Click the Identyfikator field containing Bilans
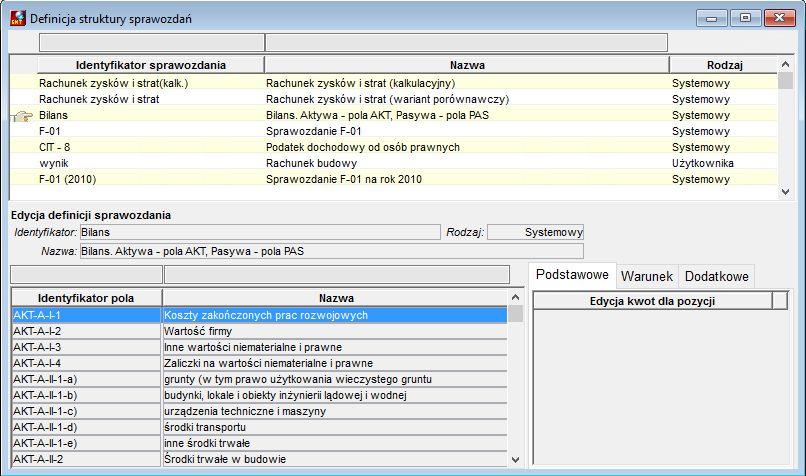The width and height of the screenshot is (806, 476). [x=260, y=232]
